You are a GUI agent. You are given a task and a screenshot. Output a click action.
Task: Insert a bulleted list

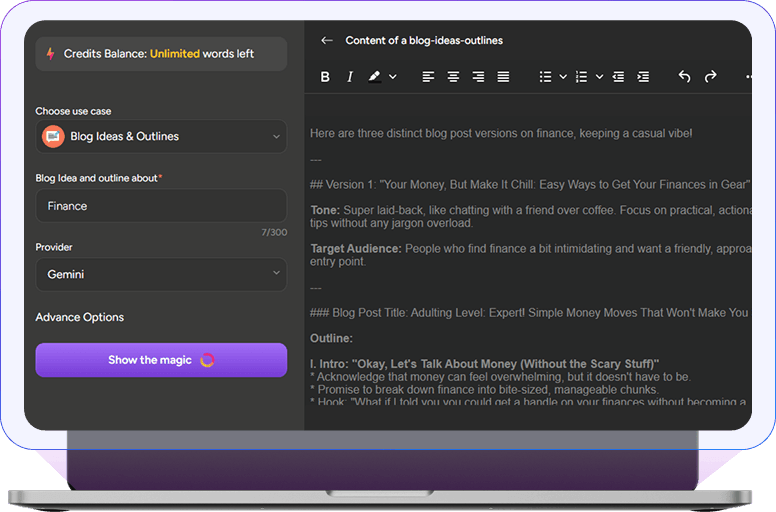click(545, 77)
